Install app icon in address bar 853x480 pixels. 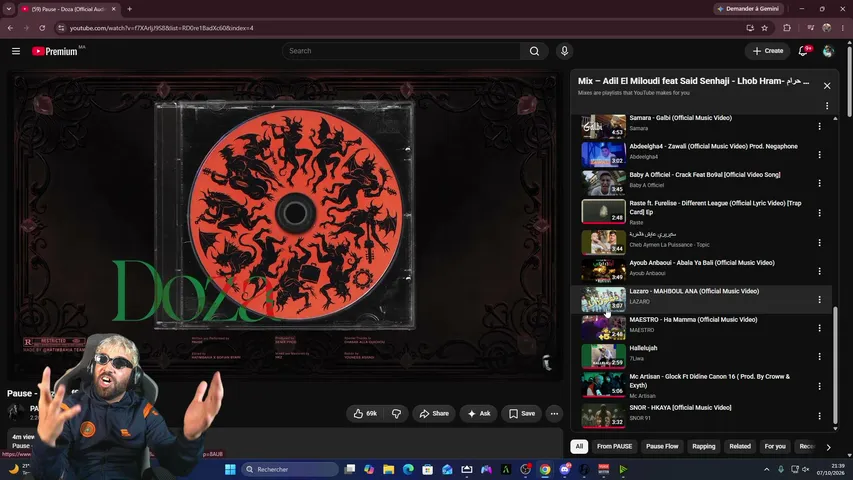tap(750, 28)
